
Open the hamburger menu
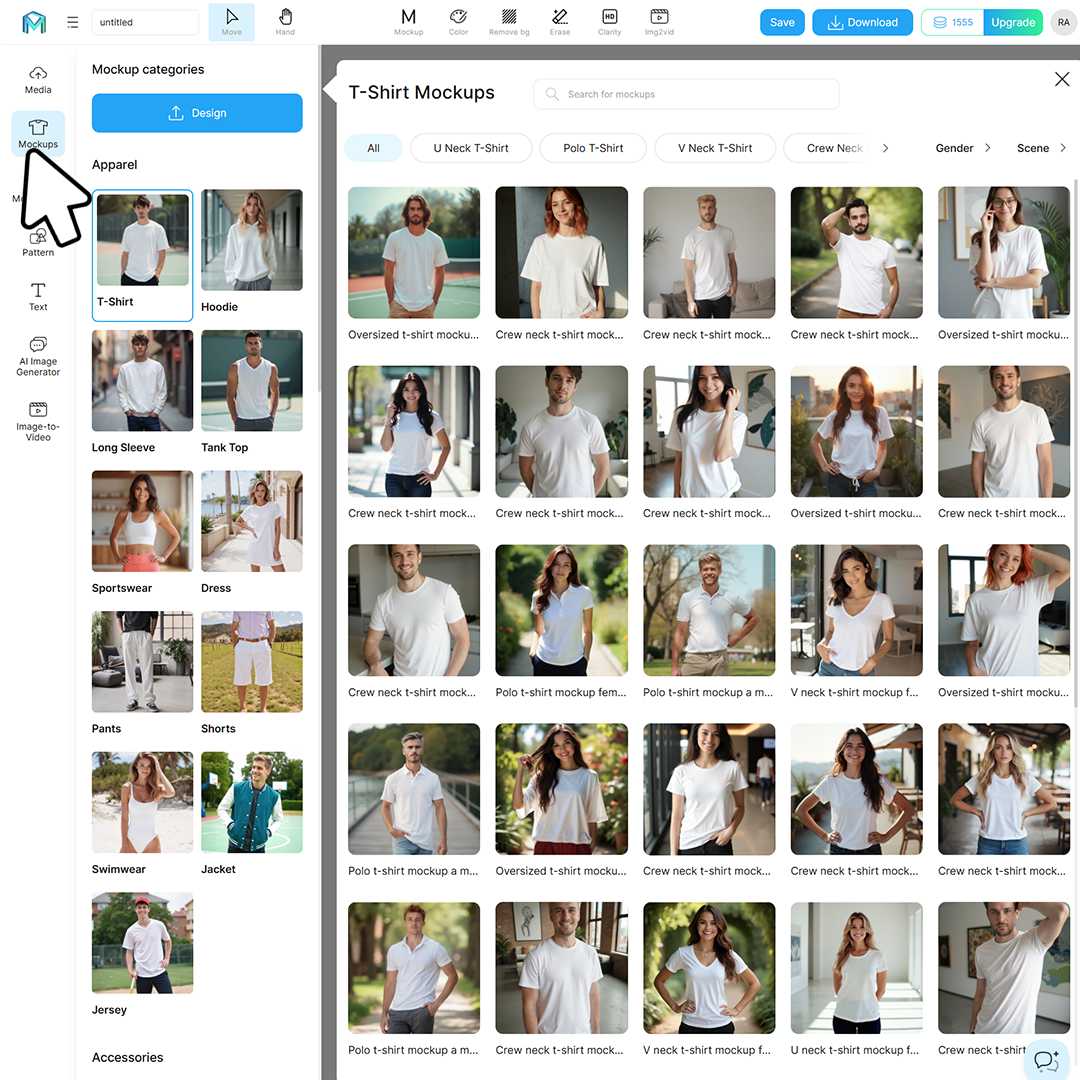72,22
